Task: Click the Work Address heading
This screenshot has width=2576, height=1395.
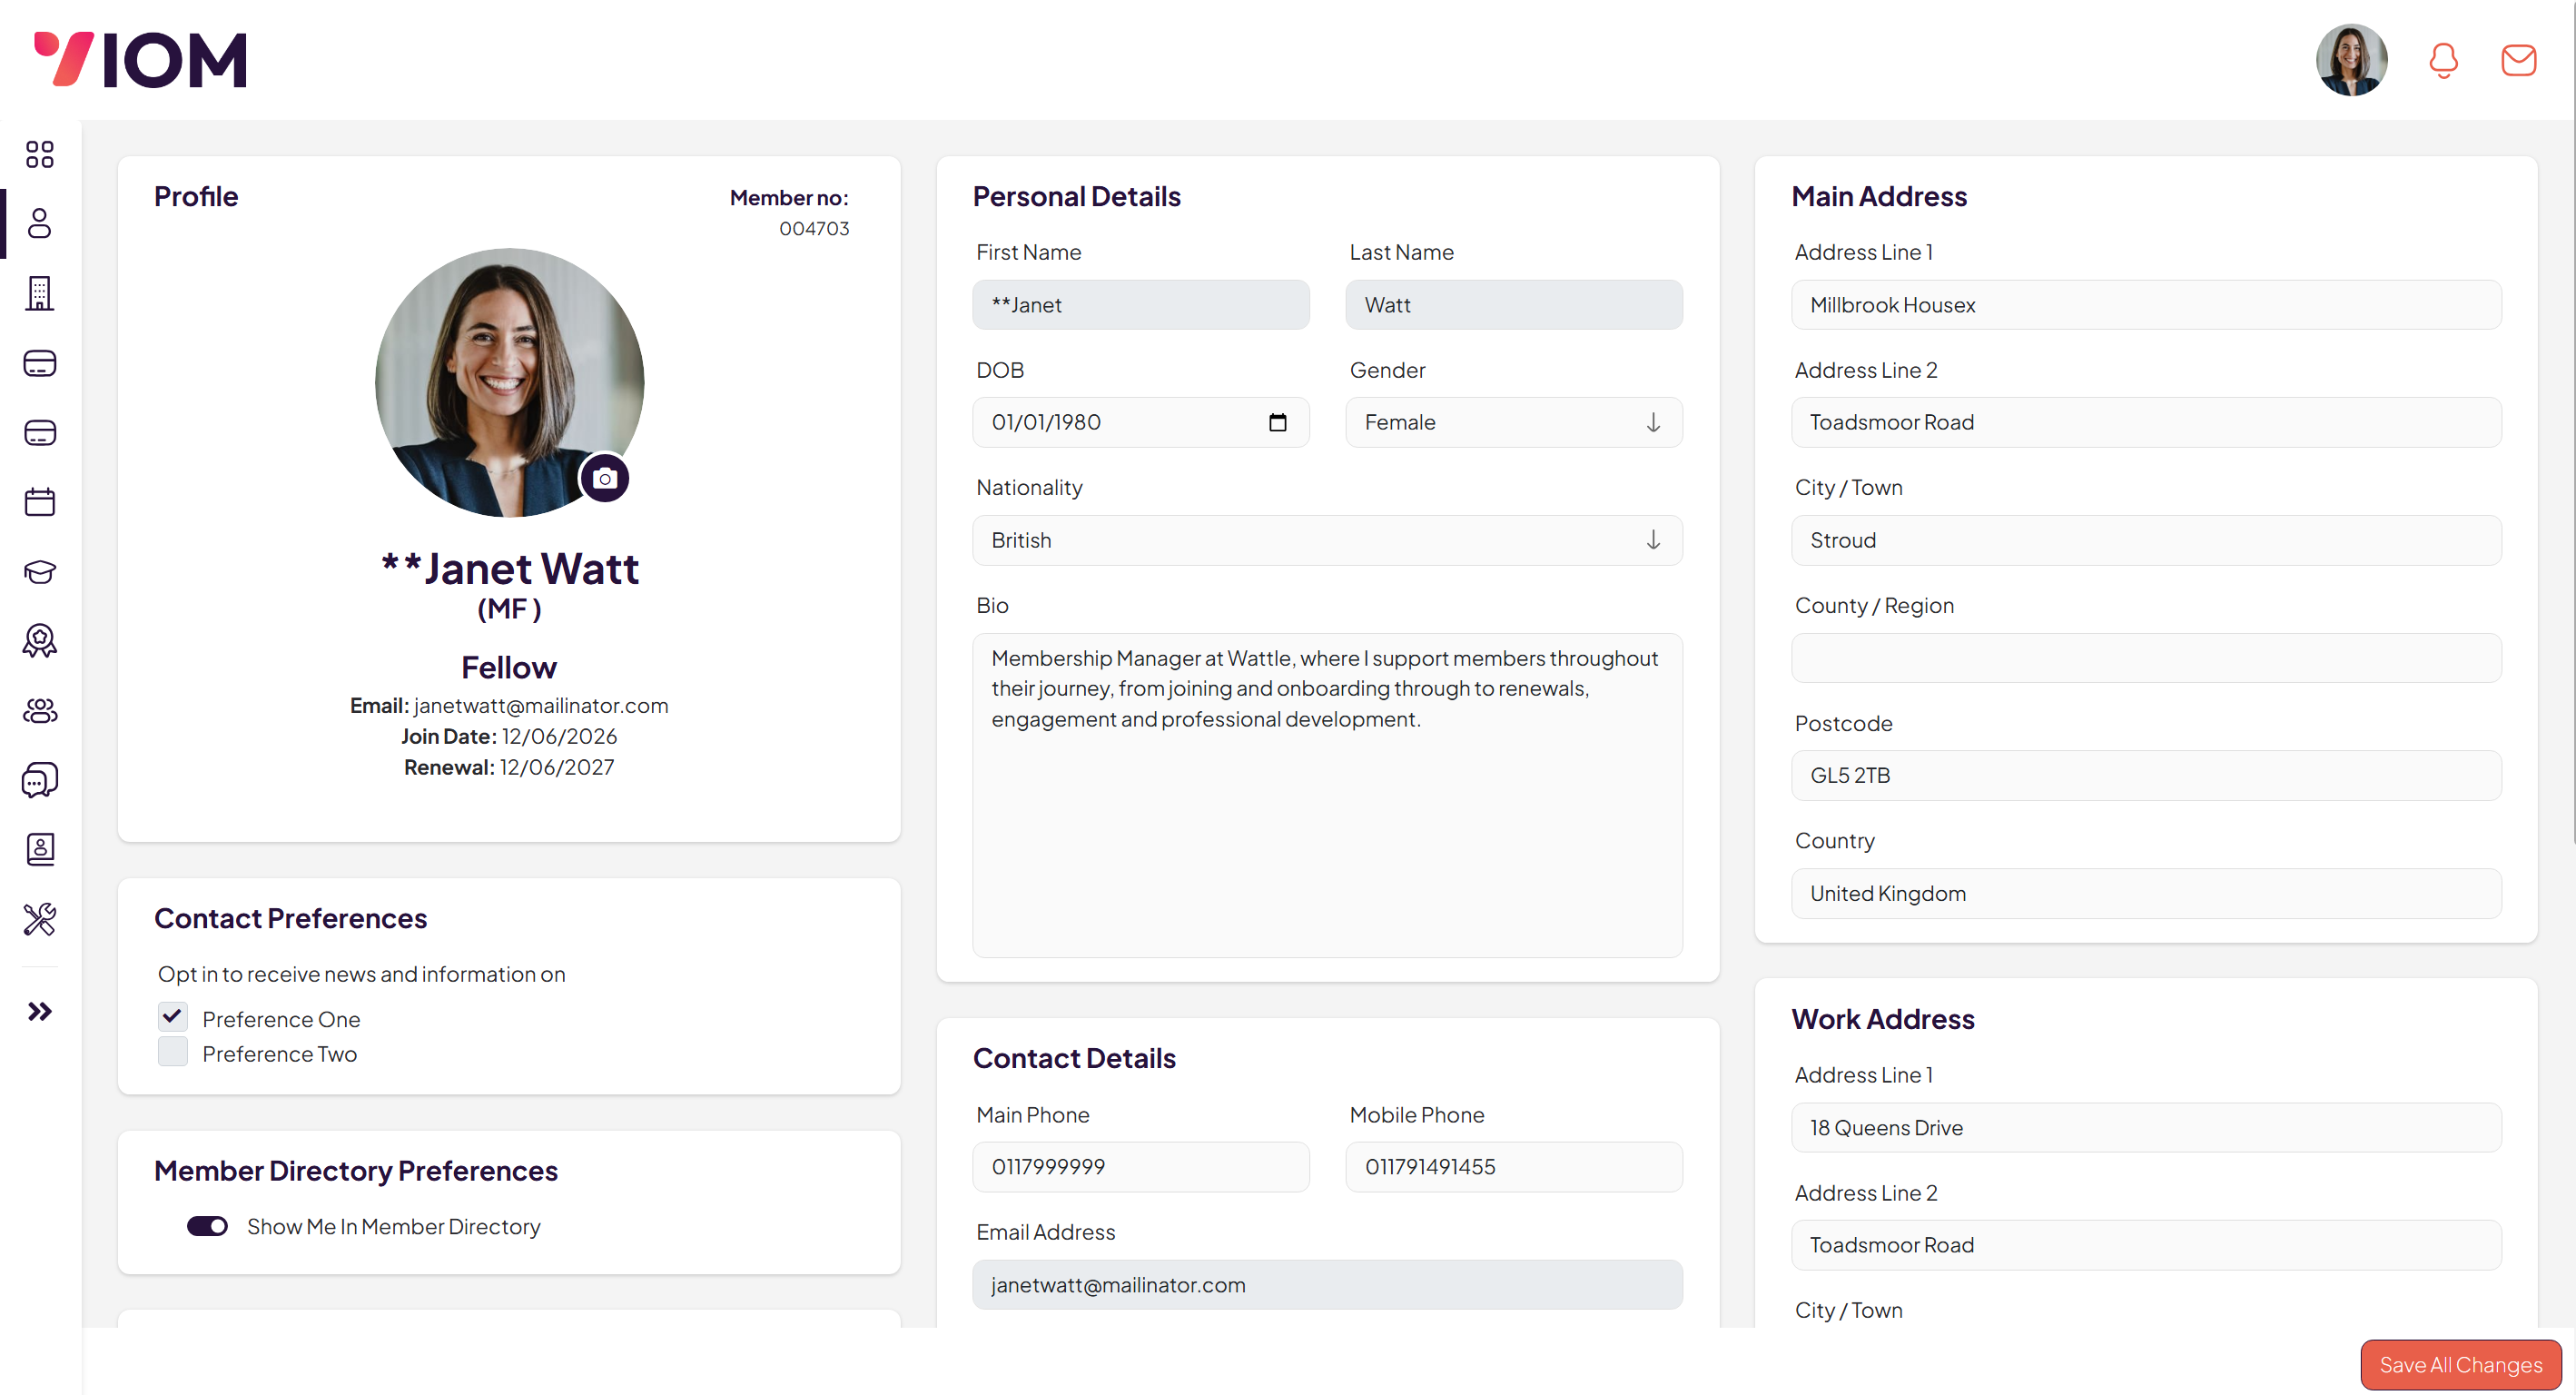Action: (x=1882, y=1019)
